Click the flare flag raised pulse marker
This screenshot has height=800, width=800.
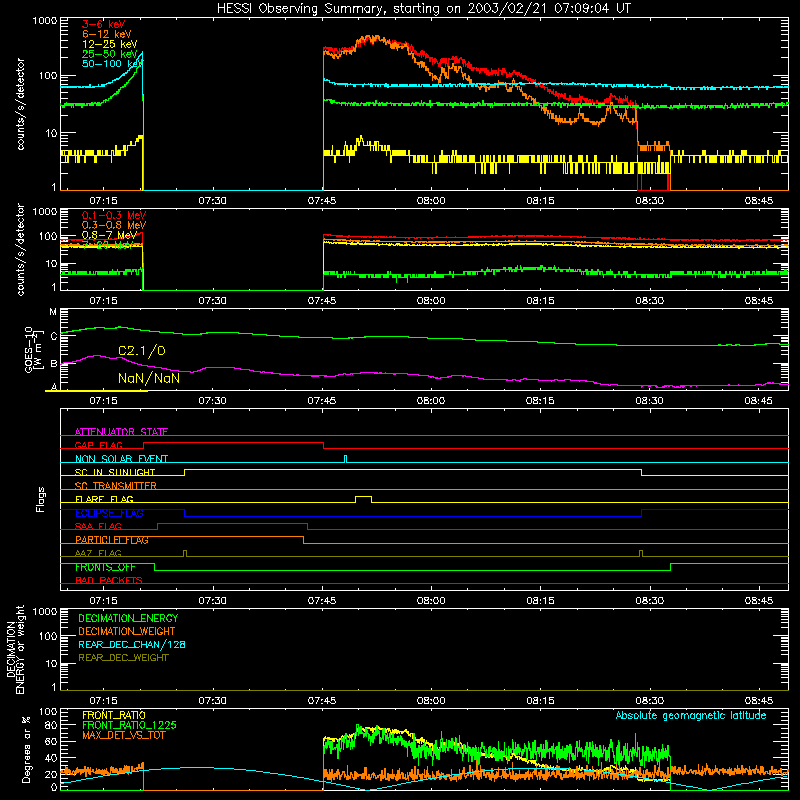coord(363,498)
